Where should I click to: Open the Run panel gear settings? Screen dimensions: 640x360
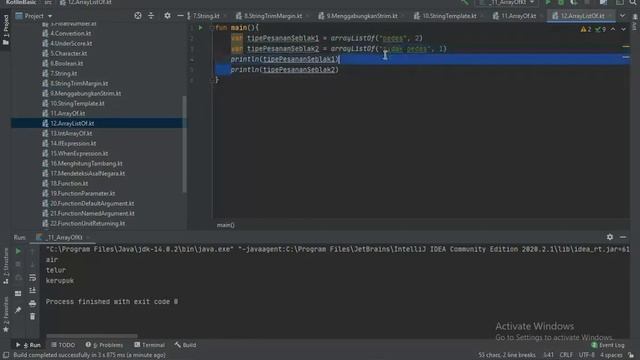click(x=610, y=237)
